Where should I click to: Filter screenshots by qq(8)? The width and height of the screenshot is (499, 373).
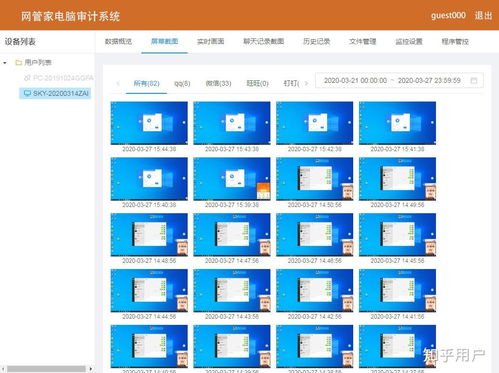pos(182,83)
